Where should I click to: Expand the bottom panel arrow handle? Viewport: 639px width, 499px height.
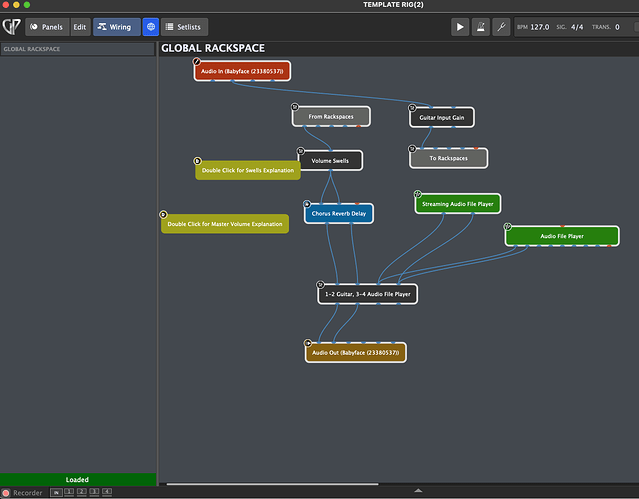(x=418, y=491)
